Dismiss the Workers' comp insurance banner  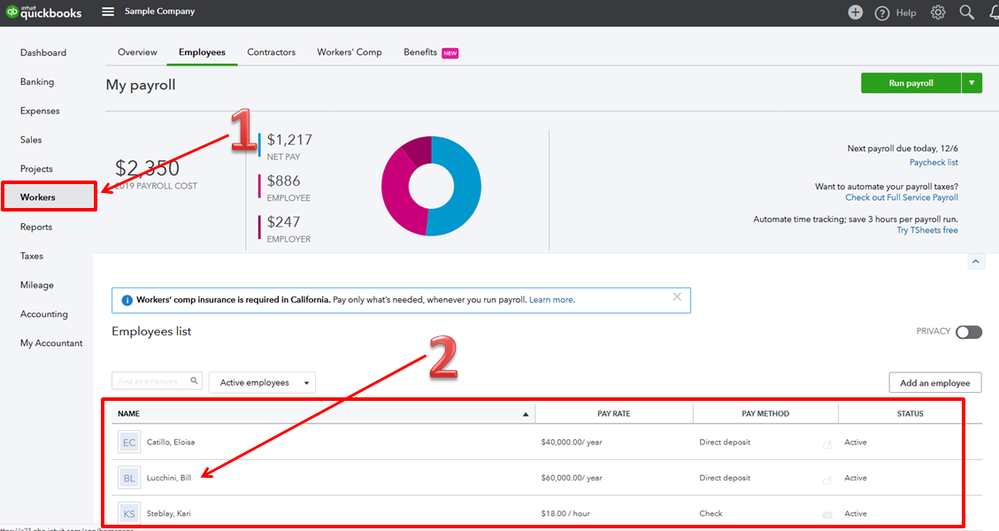pos(677,296)
